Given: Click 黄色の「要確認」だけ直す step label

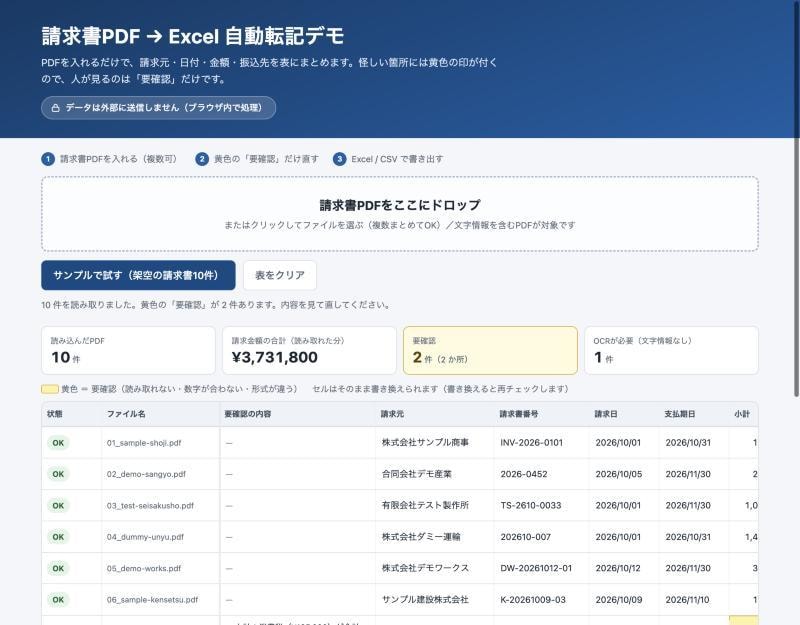Looking at the screenshot, I should 266,159.
